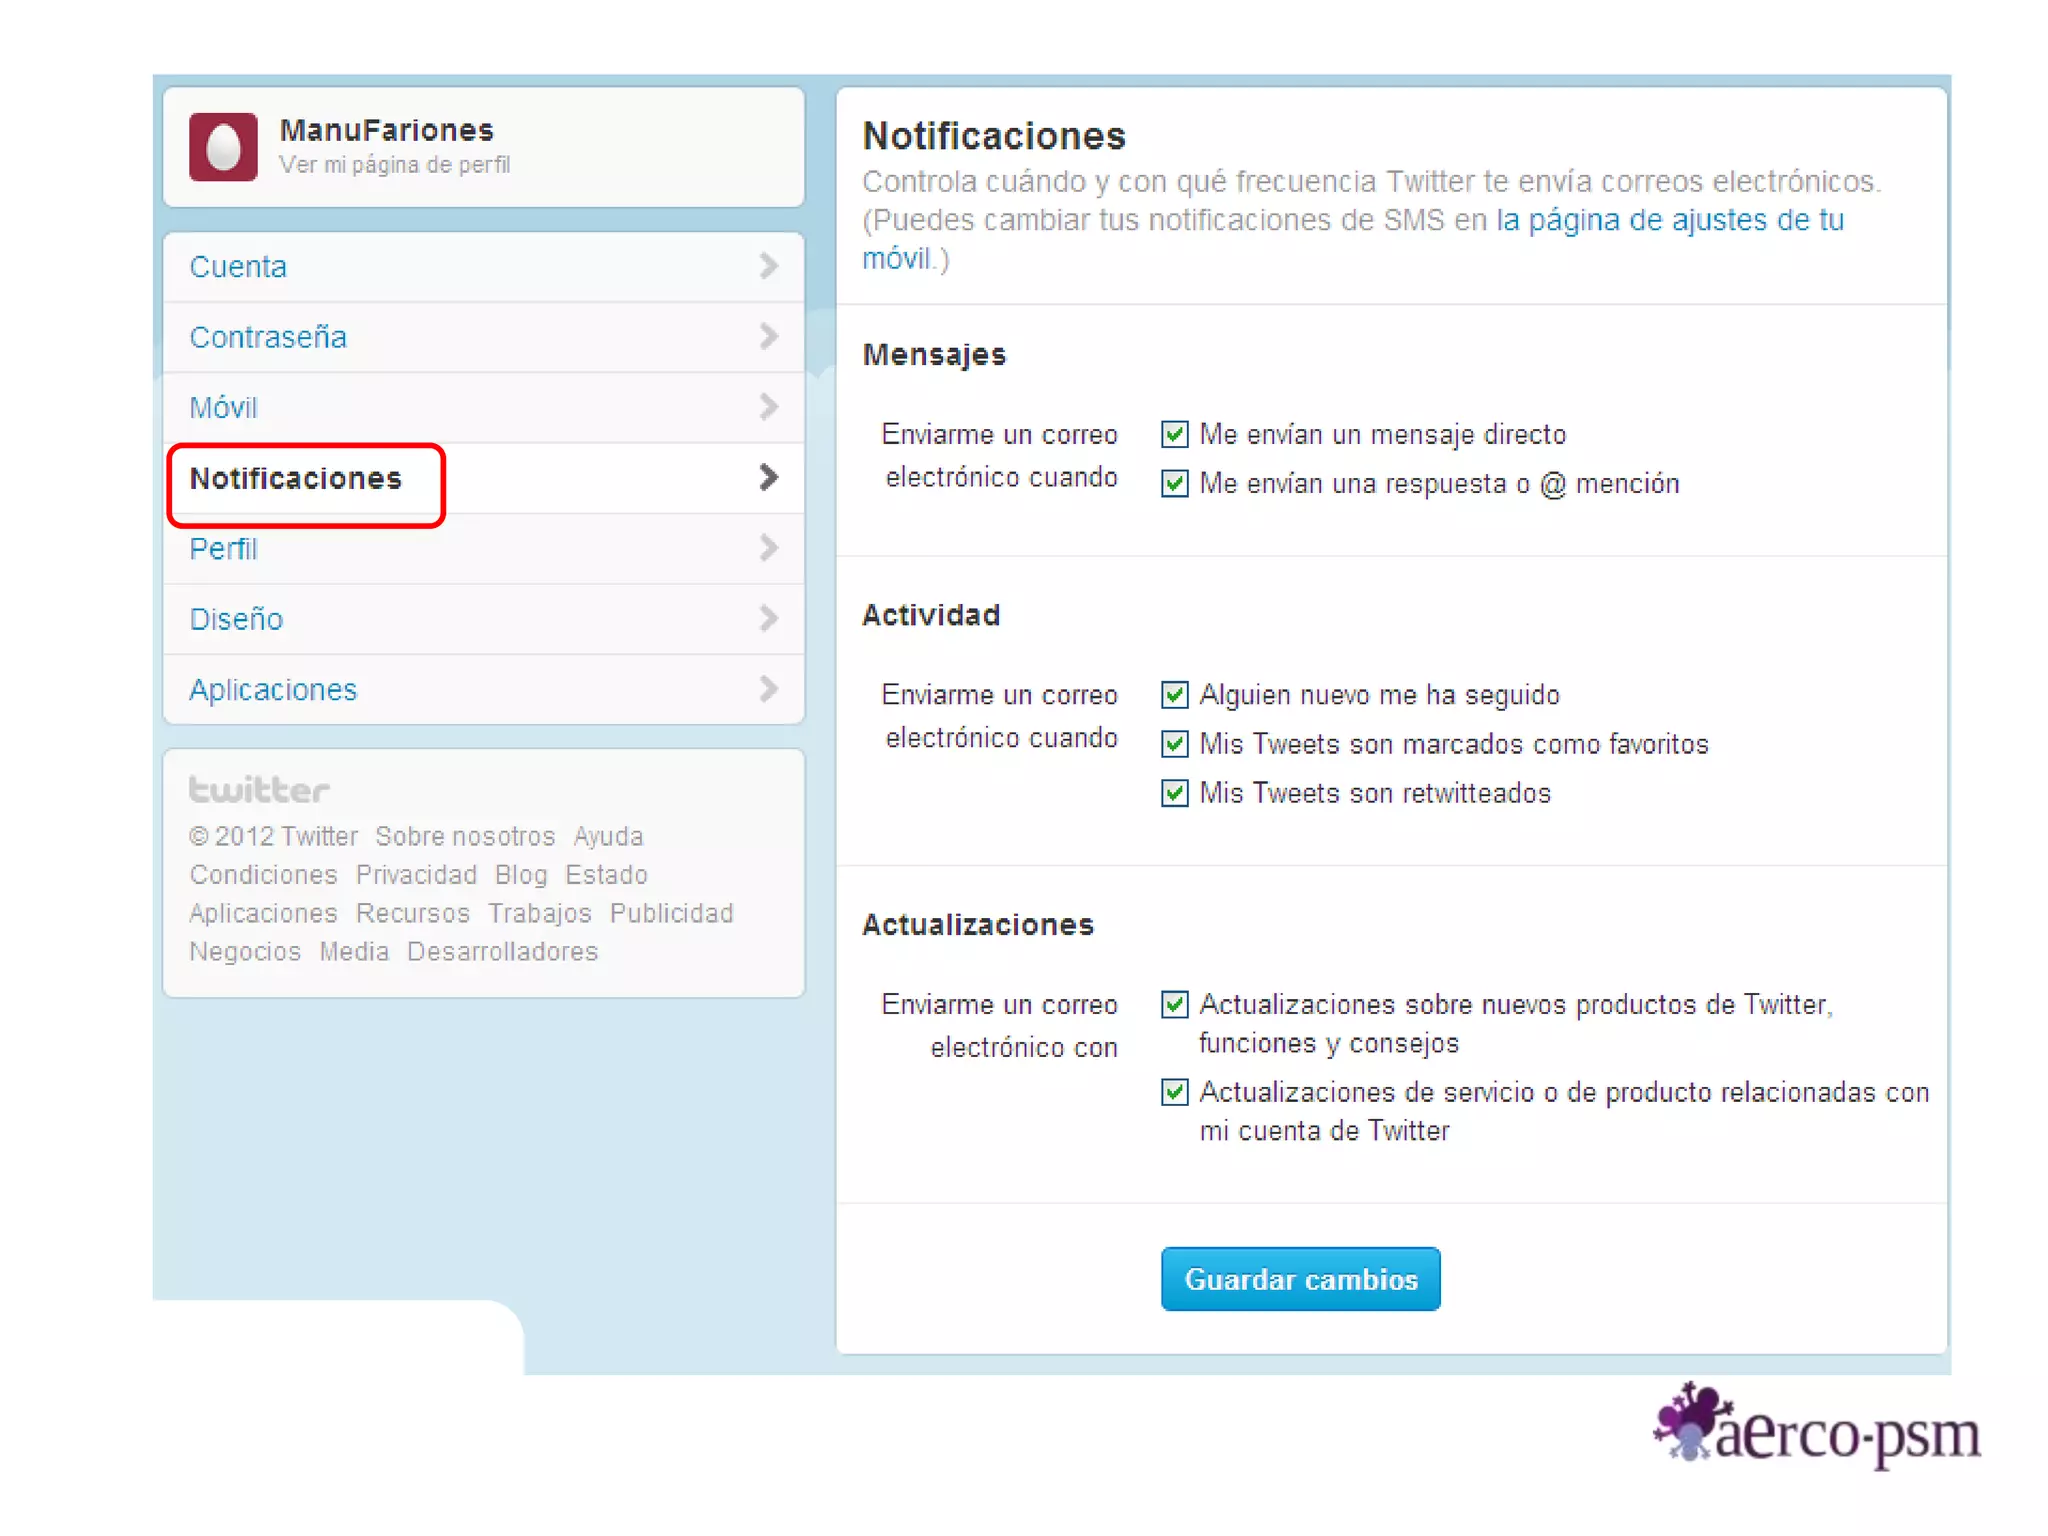Click 'Ver mi página de perfil' link
Image resolution: width=2048 pixels, height=1536 pixels.
point(395,165)
